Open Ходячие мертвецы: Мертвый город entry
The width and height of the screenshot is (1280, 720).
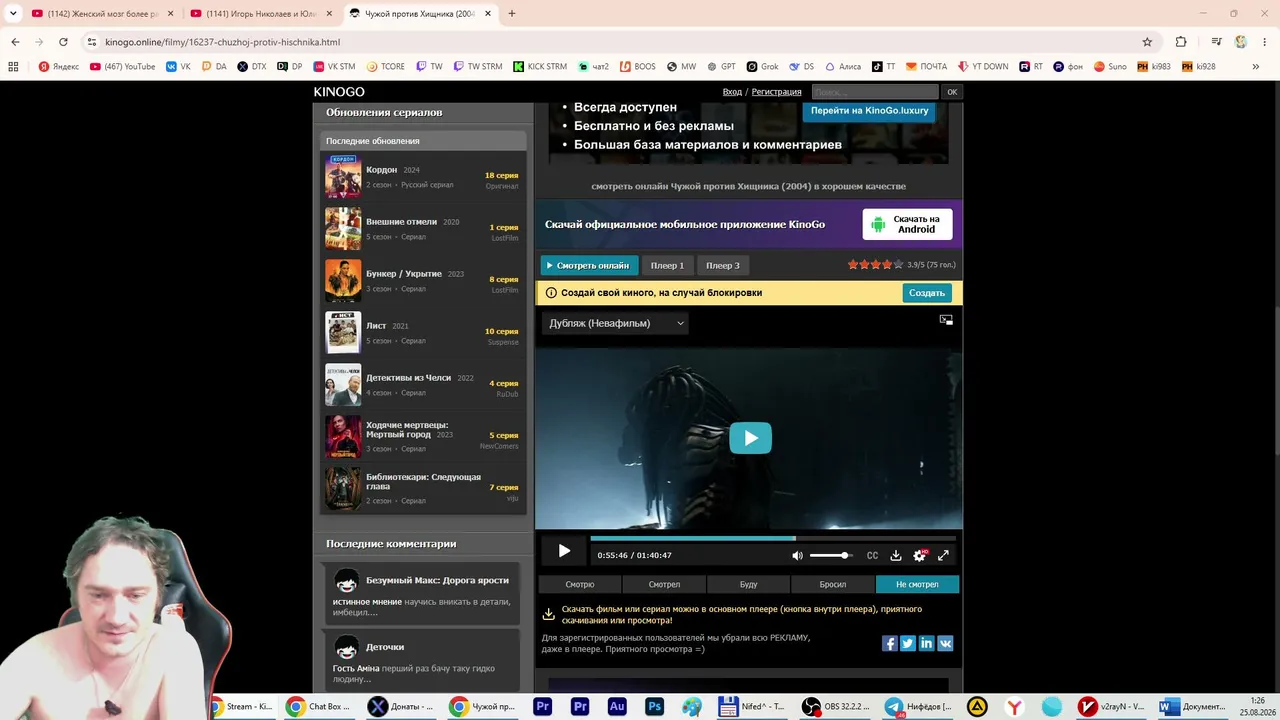click(423, 437)
